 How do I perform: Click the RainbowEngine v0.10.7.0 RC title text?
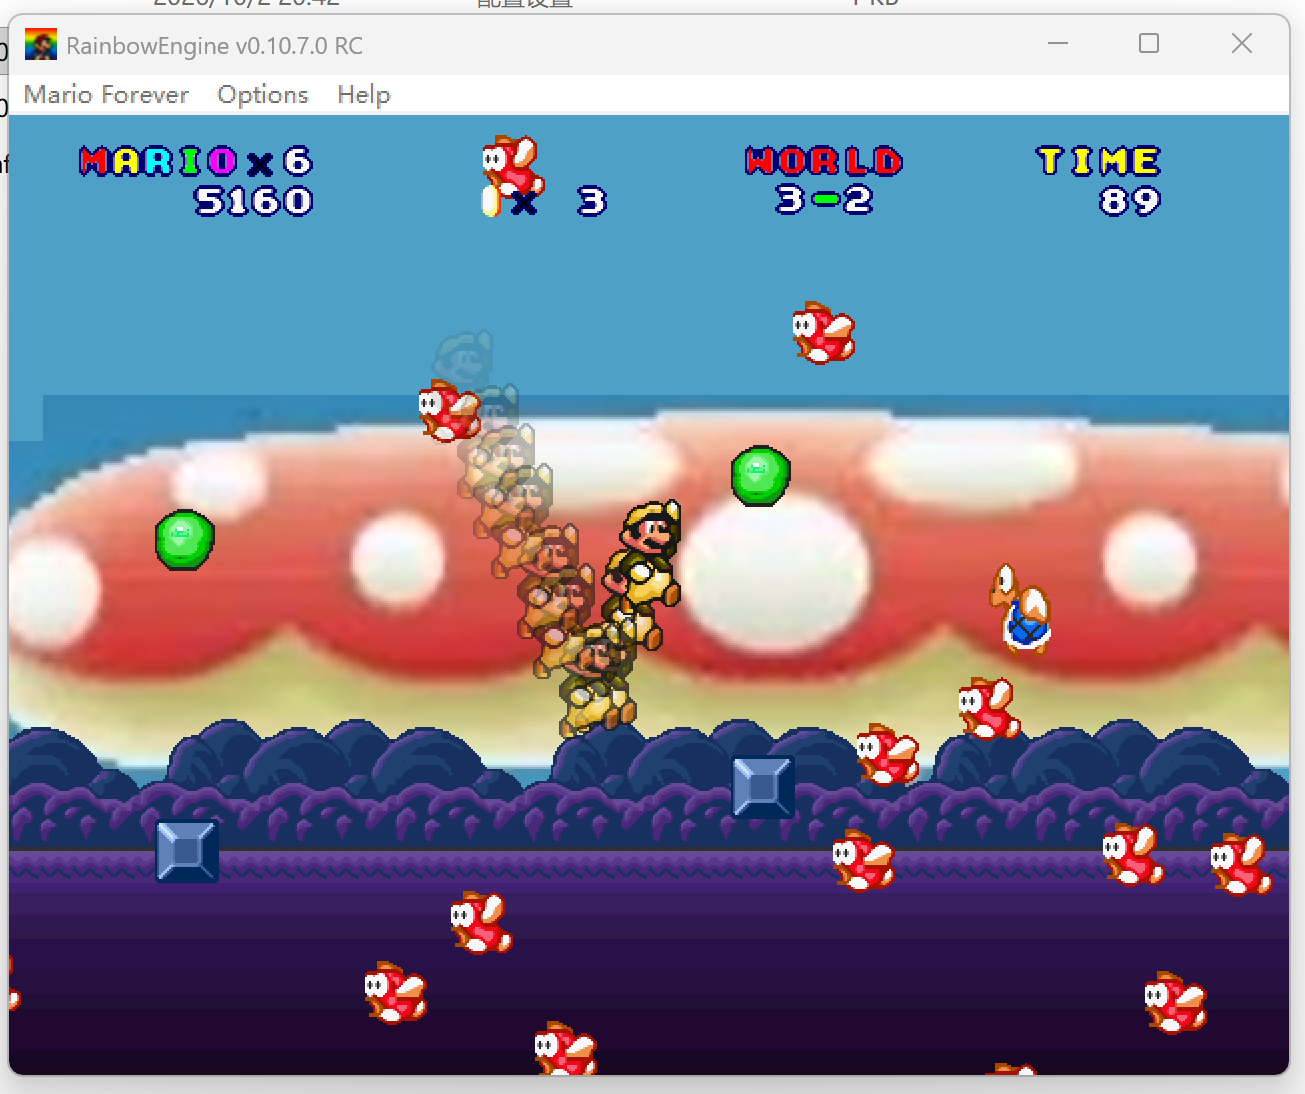(215, 46)
